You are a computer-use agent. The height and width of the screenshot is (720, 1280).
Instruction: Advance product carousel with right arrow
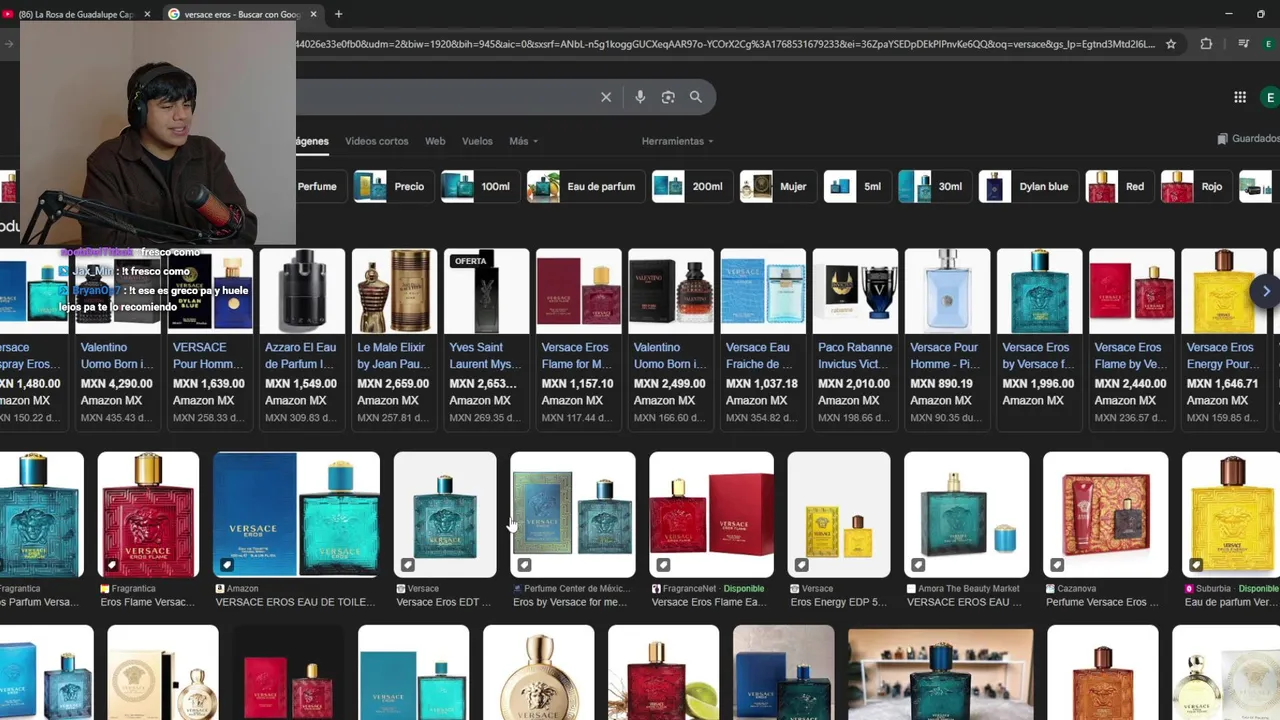(1266, 291)
